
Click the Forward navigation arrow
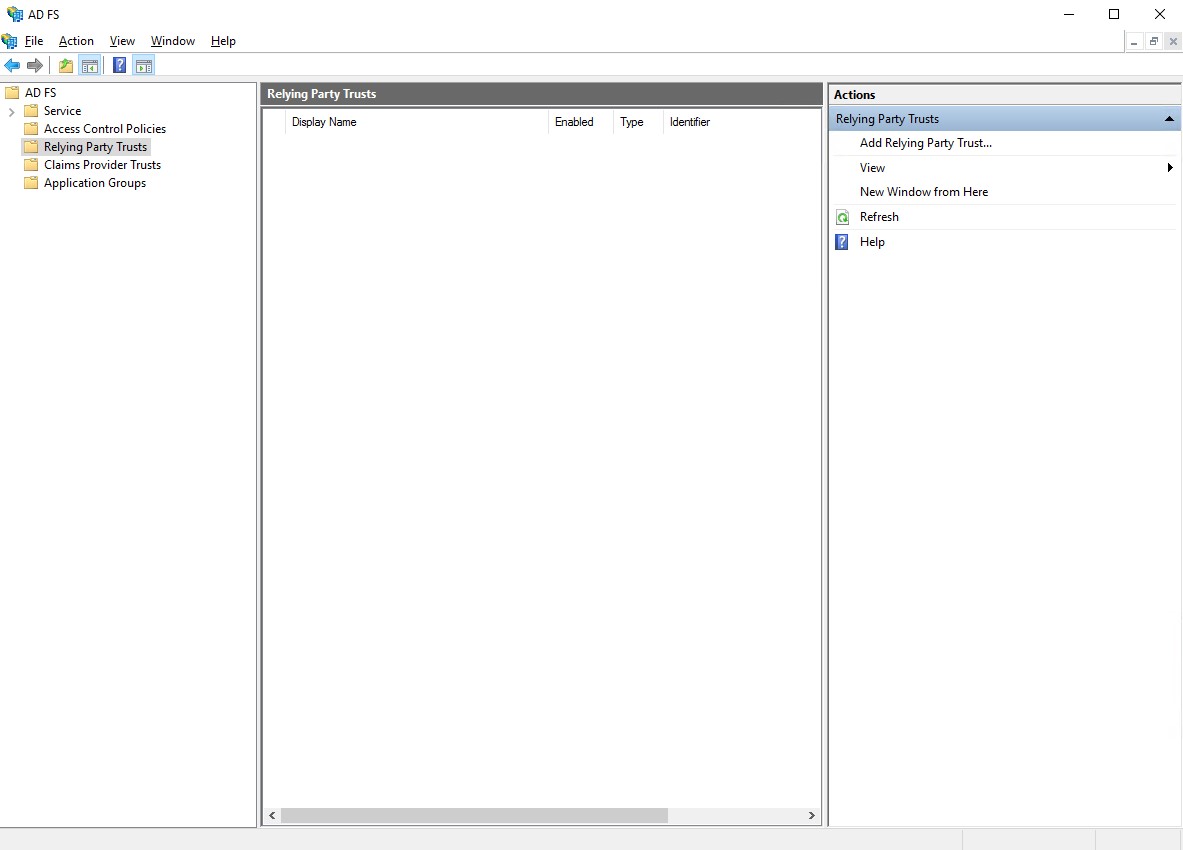point(36,64)
